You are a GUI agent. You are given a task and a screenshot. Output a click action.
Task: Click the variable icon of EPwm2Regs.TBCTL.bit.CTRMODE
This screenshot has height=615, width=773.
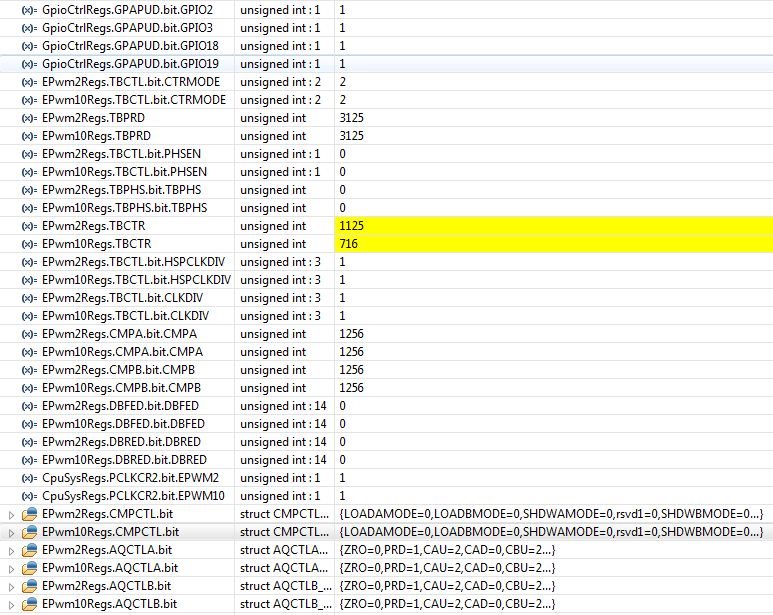[30, 82]
